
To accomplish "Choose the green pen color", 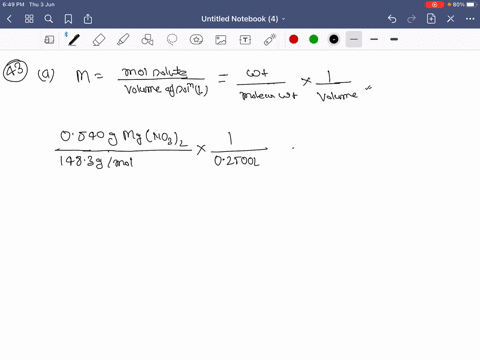I will click(314, 39).
